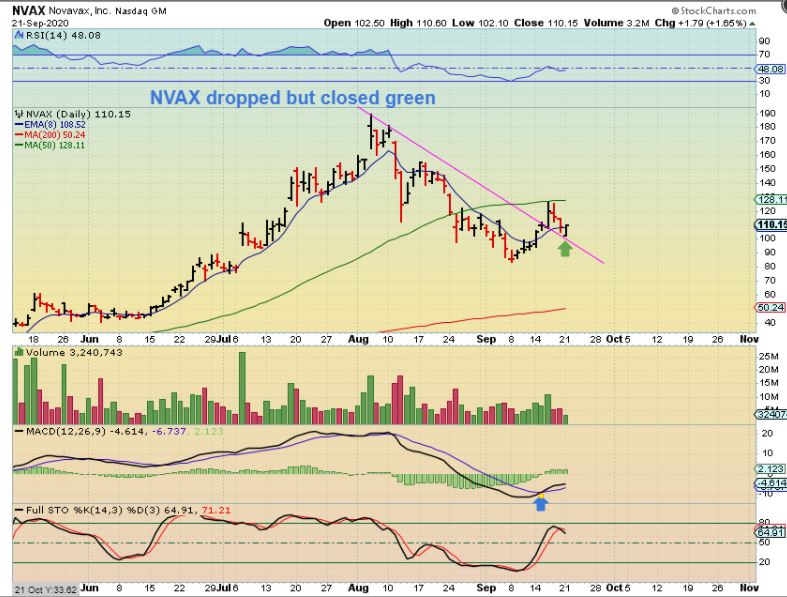The image size is (787, 597).
Task: Click the 128.11 MA(50) tag on right axis
Action: (x=772, y=199)
